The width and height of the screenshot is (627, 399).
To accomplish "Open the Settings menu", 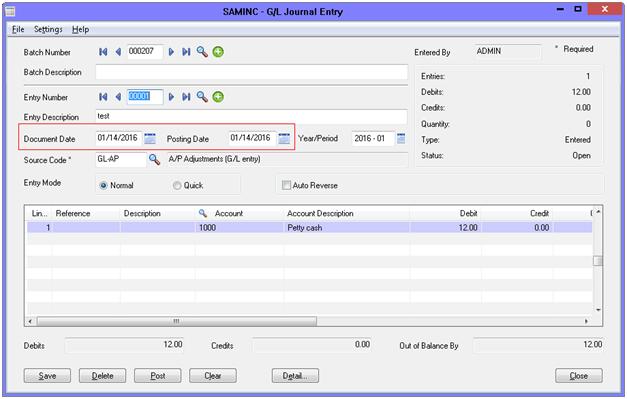I will pyautogui.click(x=48, y=29).
